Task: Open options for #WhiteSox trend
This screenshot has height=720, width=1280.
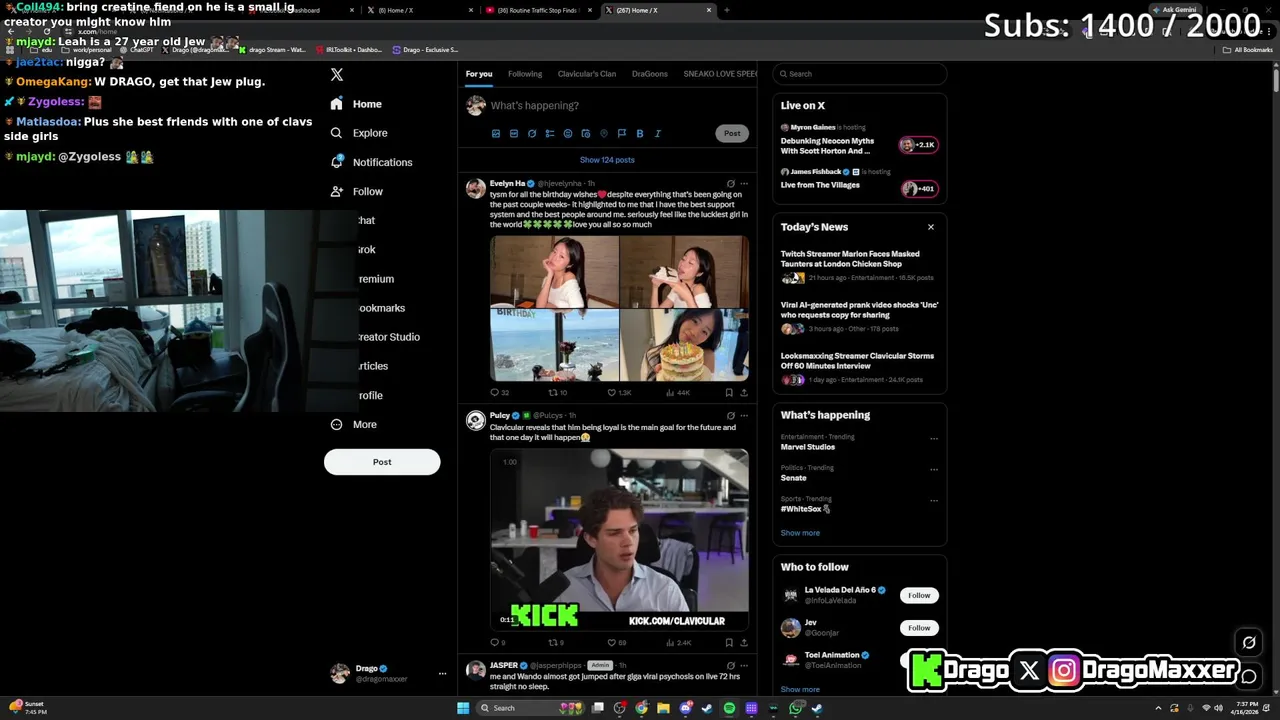Action: pyautogui.click(x=934, y=500)
